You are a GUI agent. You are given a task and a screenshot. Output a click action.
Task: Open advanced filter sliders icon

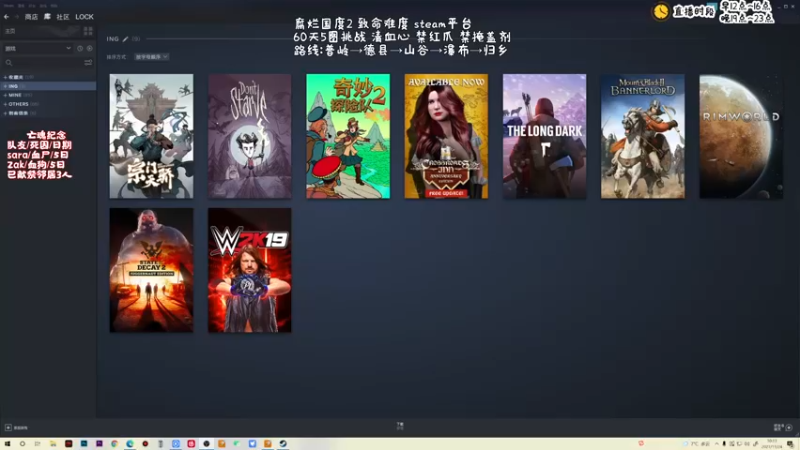click(88, 63)
